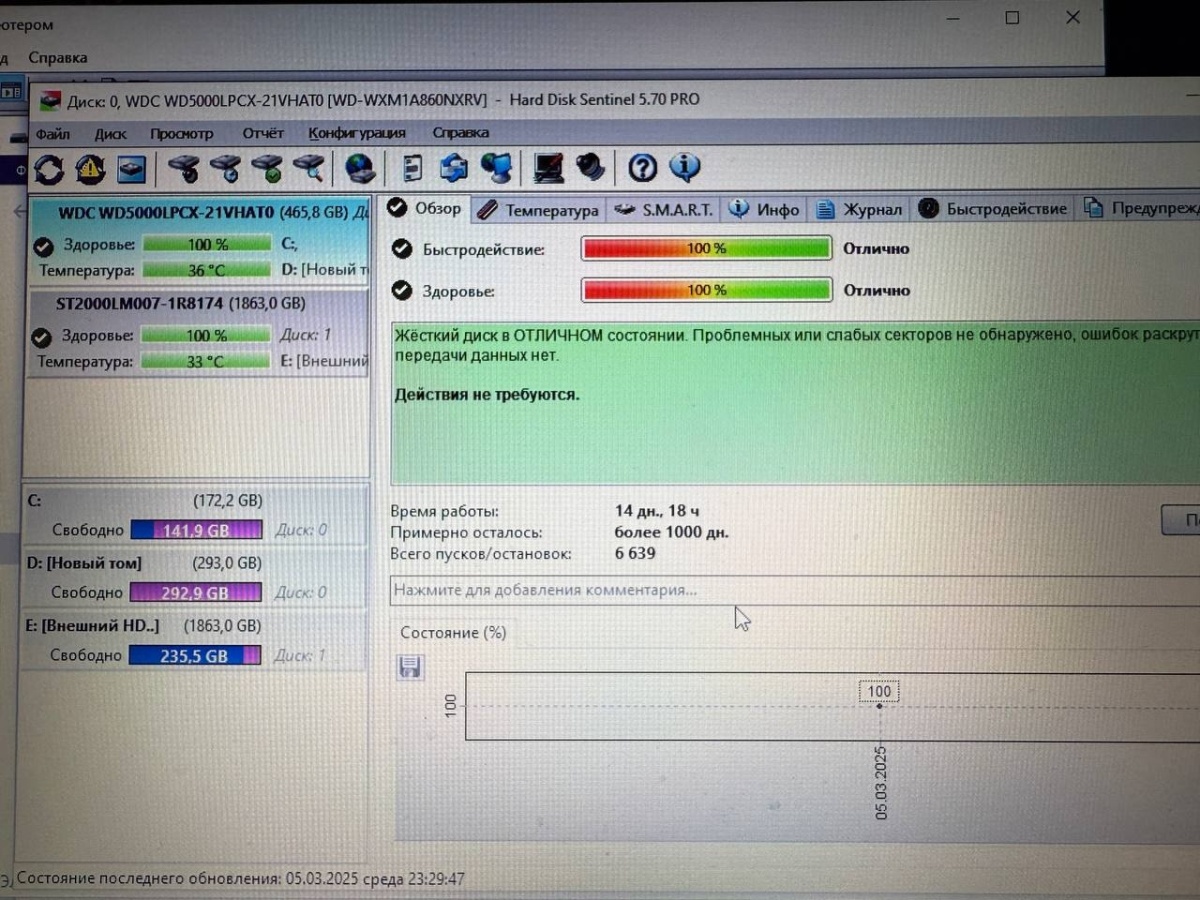
Task: Click the disk with black dot test icon
Action: pyautogui.click(x=183, y=169)
